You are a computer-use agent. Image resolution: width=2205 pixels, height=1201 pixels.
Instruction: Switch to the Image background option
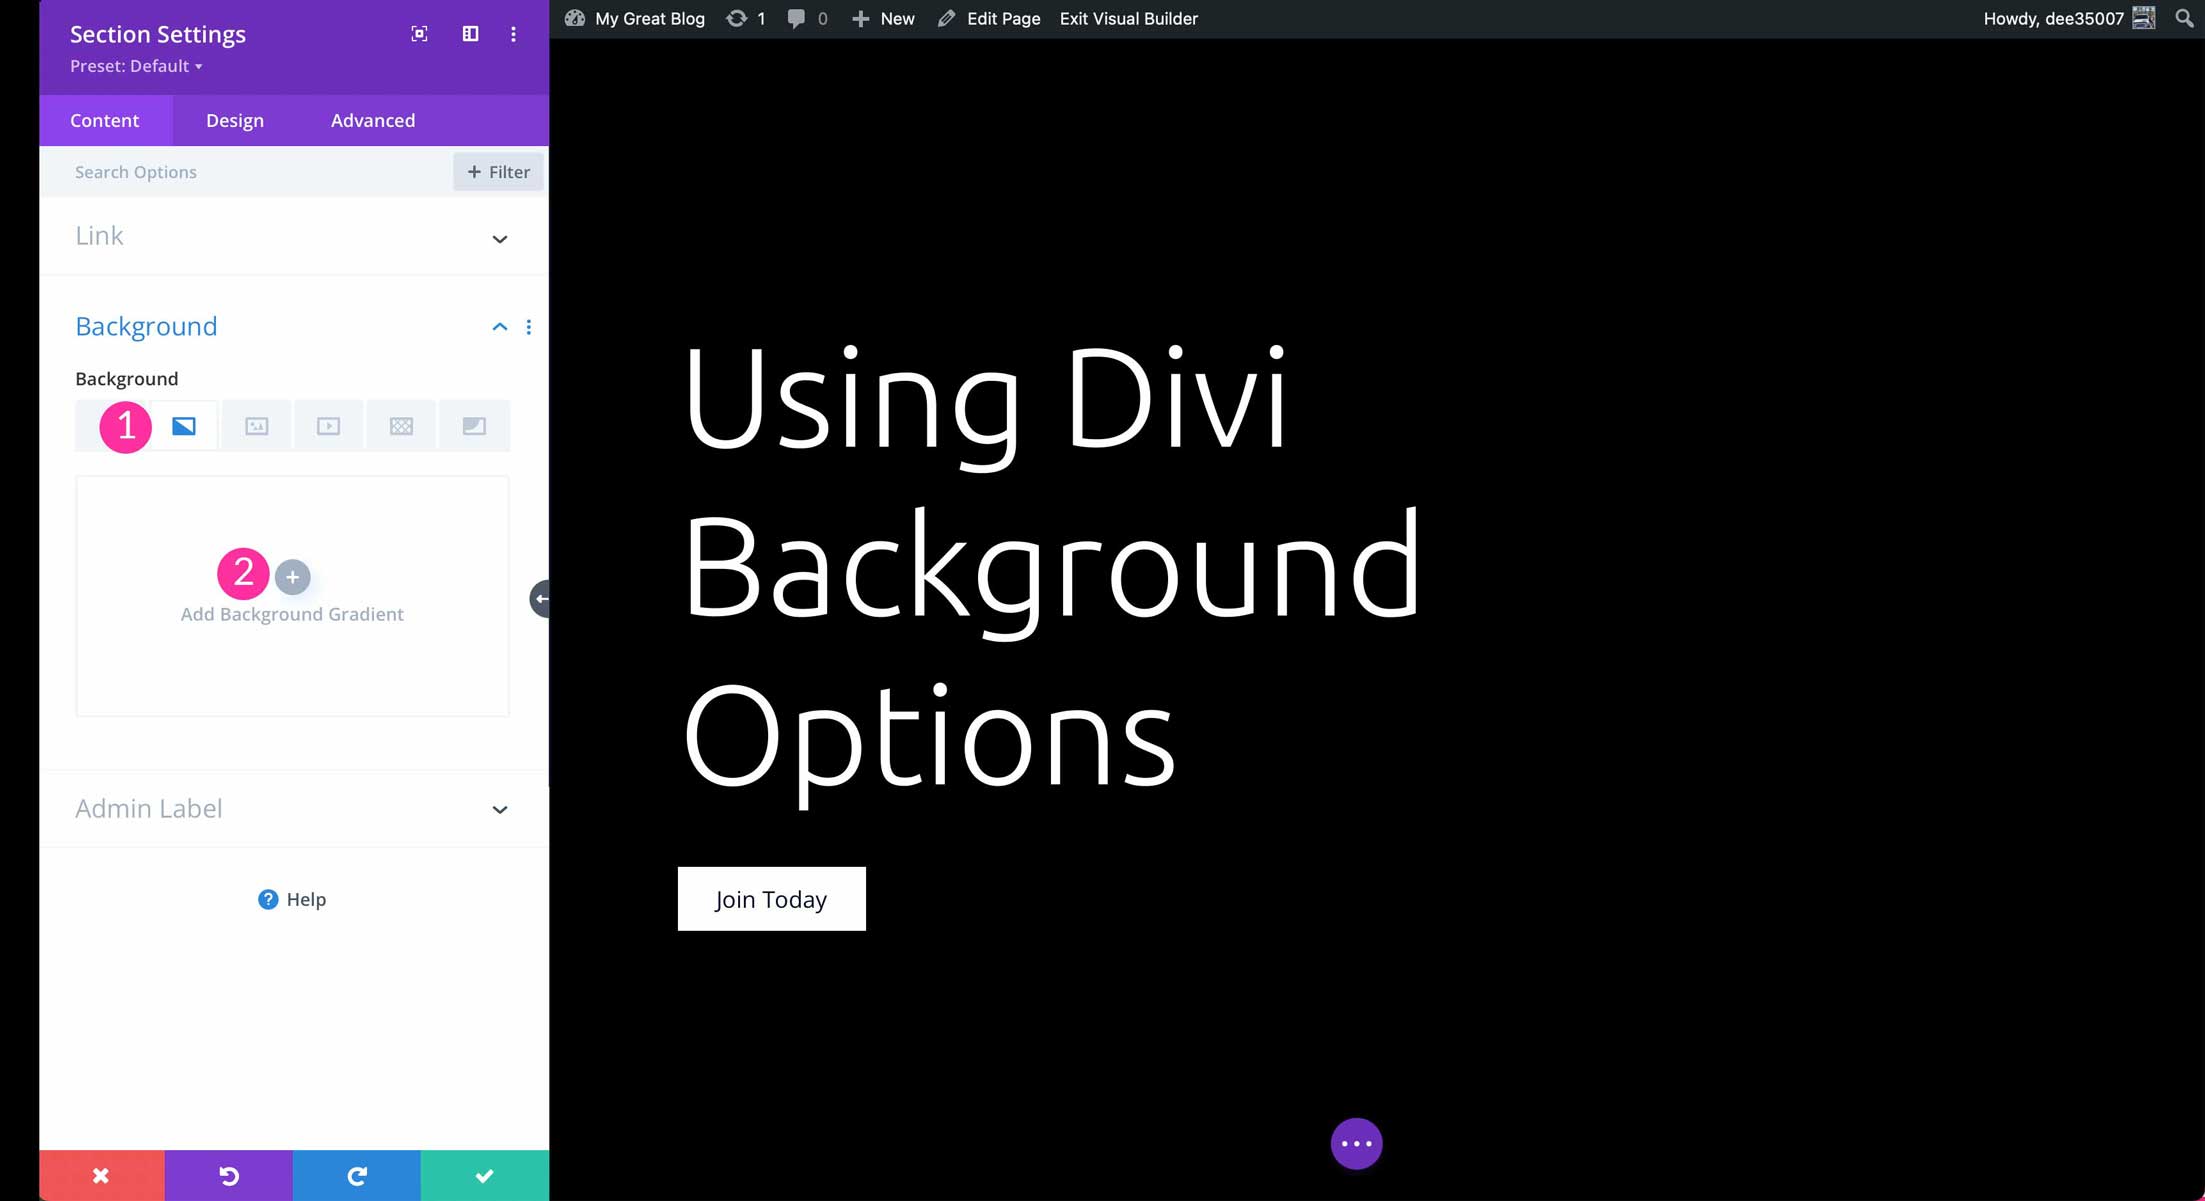[x=256, y=425]
